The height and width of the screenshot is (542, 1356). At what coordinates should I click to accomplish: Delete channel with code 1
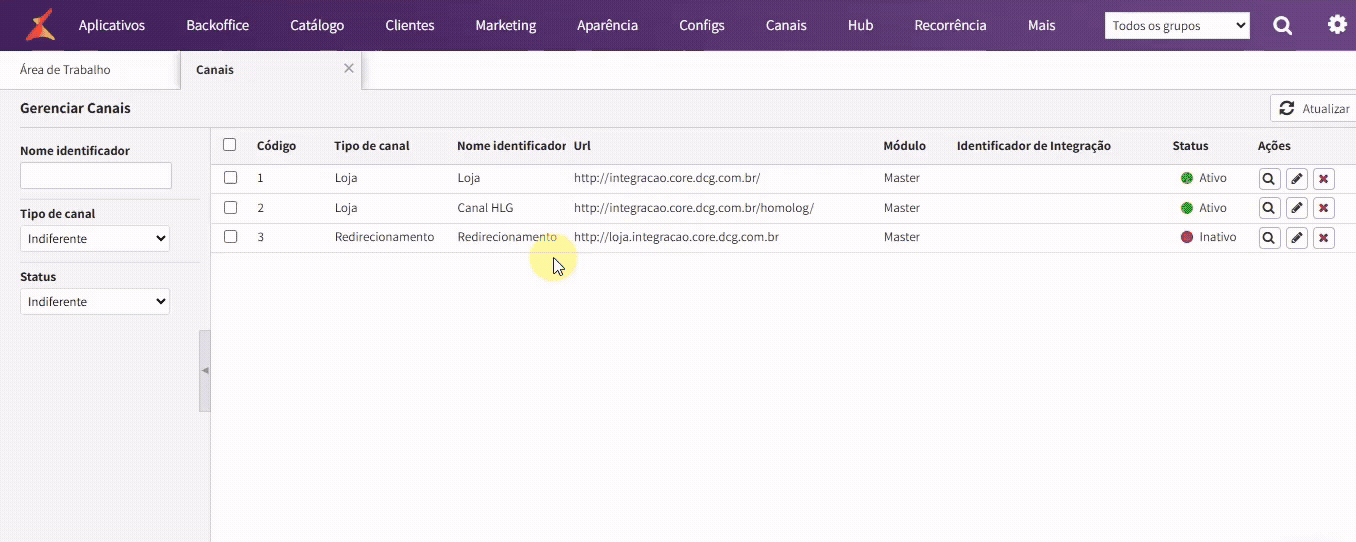tap(1323, 179)
